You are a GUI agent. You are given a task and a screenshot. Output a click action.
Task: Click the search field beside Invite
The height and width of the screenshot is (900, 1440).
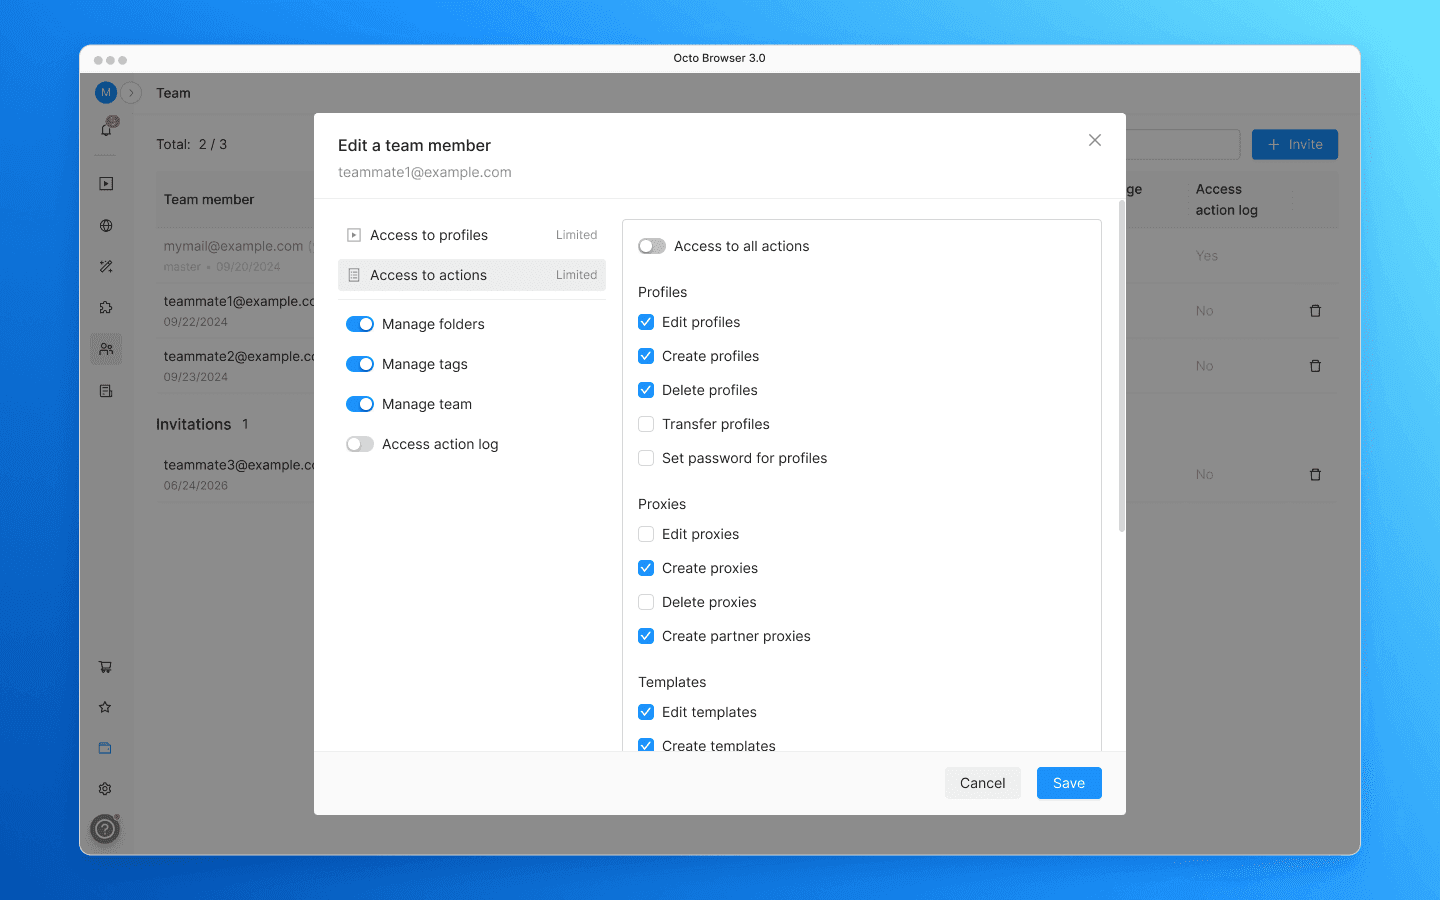[1183, 145]
